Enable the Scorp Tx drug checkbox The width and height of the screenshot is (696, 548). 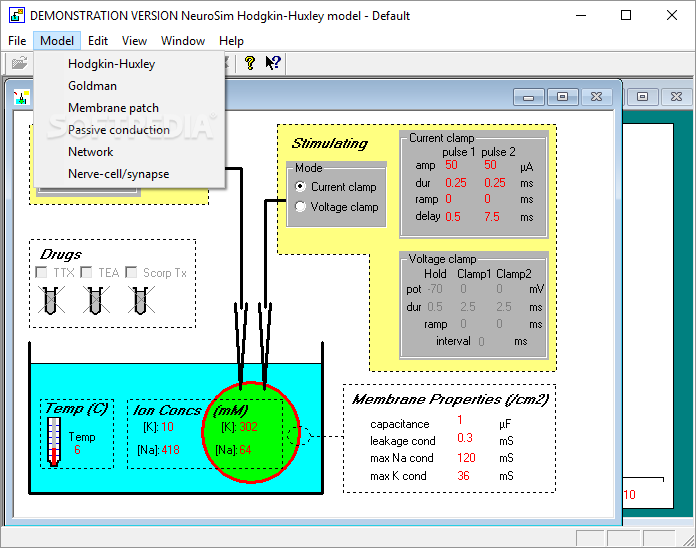click(x=131, y=272)
